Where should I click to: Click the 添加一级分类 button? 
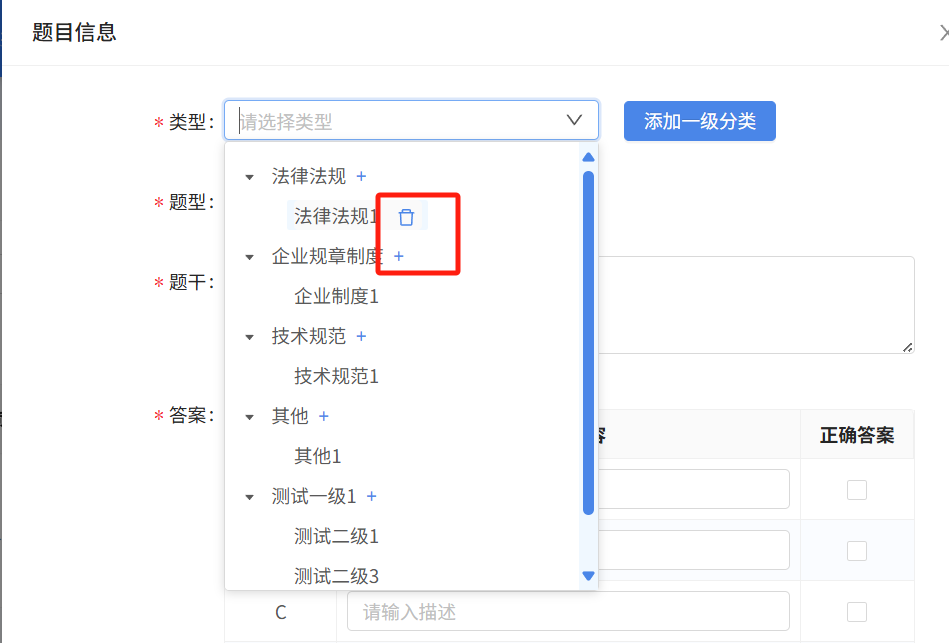point(699,121)
